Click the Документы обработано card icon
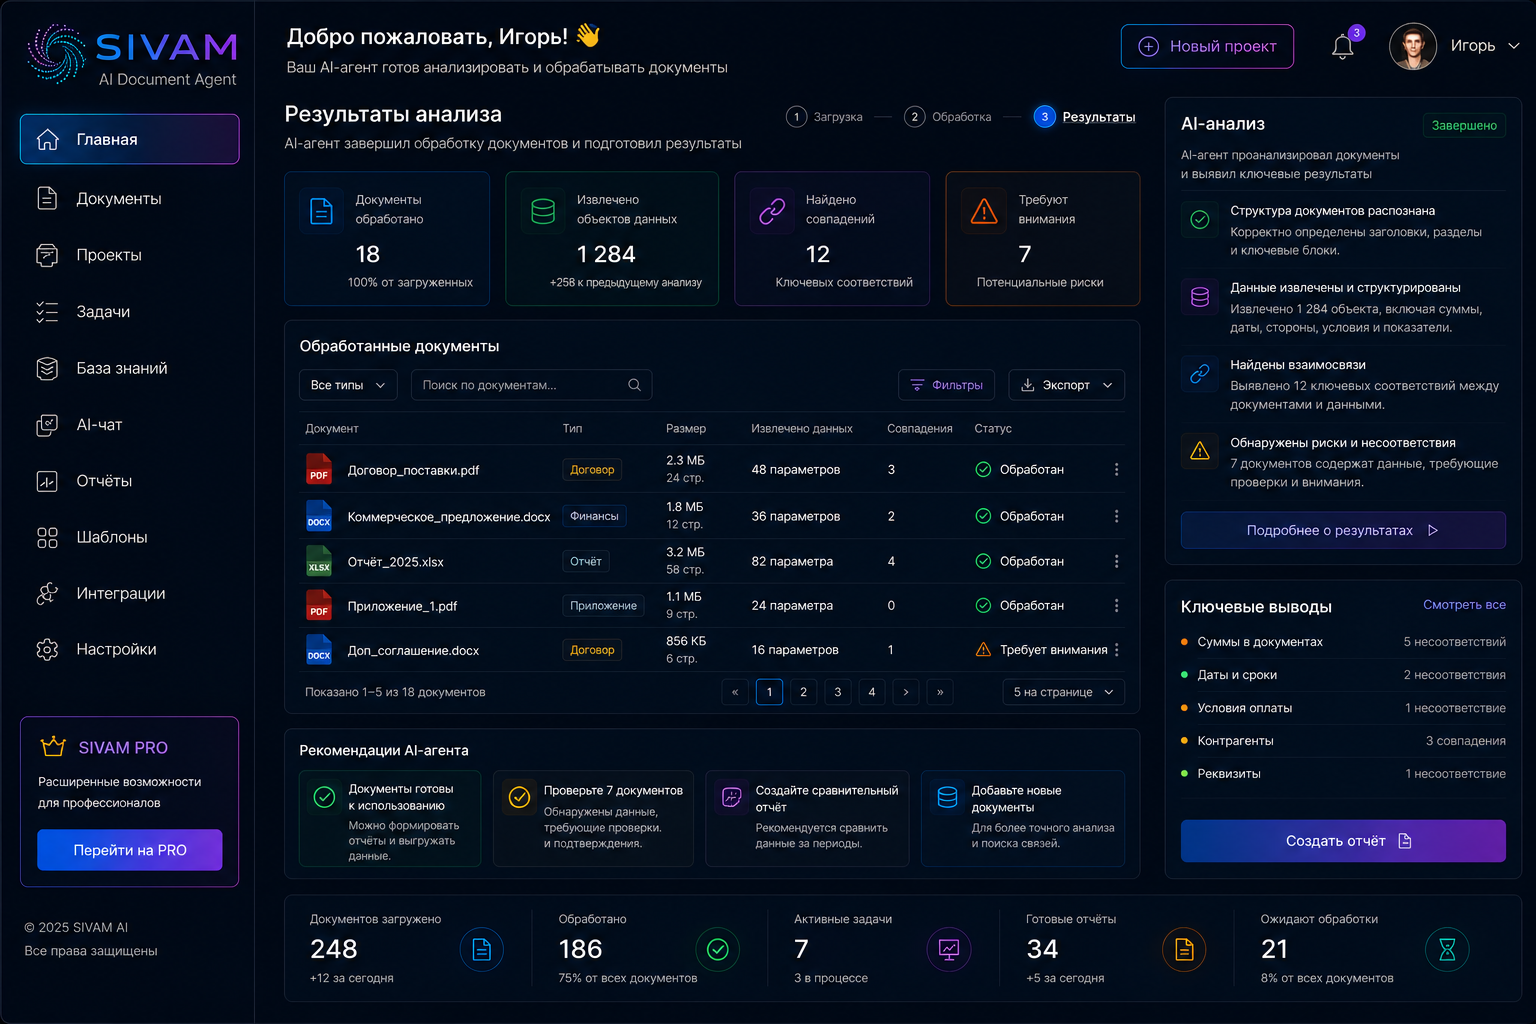 pos(321,211)
